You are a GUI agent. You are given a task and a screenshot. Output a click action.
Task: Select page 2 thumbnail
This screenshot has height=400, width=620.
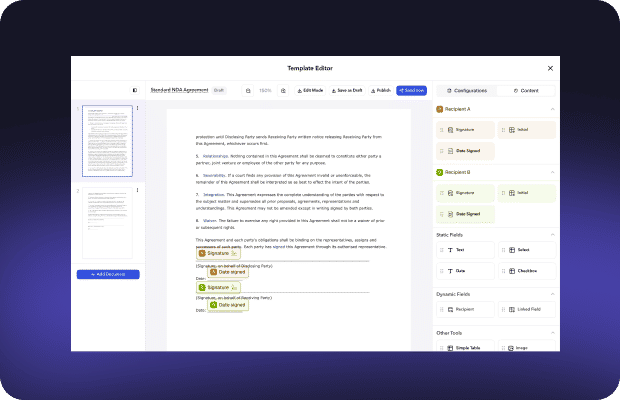pyautogui.click(x=108, y=223)
